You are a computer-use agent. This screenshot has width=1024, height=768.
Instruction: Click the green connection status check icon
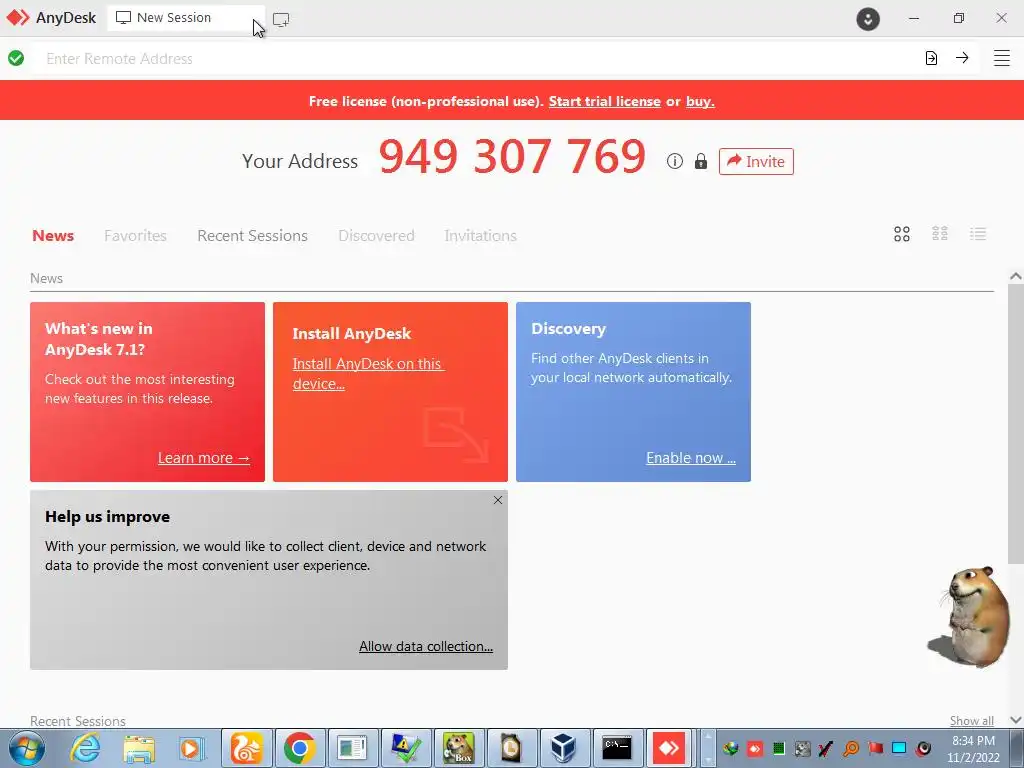[x=16, y=59]
